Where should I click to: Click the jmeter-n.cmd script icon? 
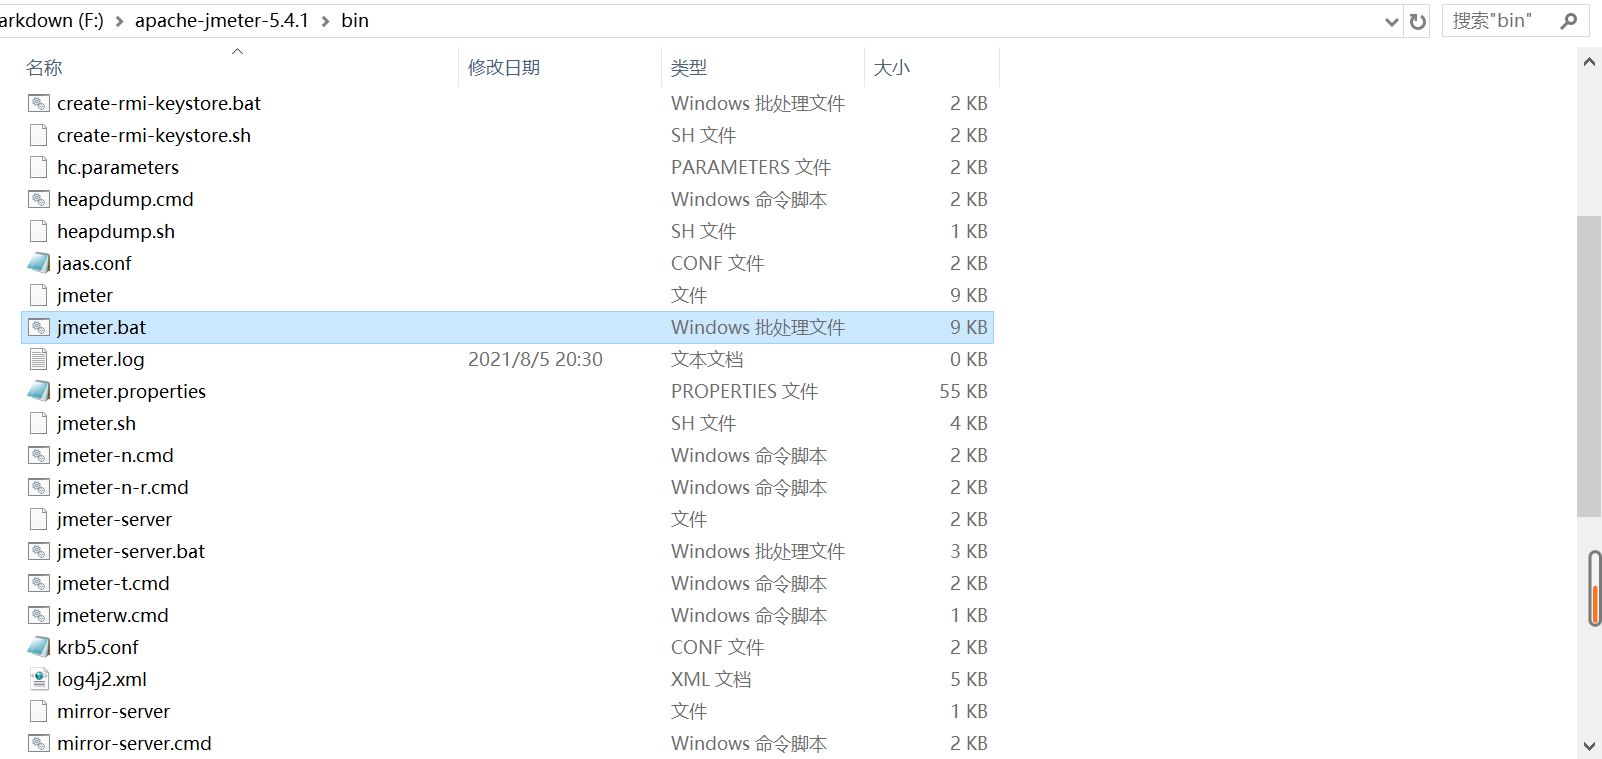[39, 455]
